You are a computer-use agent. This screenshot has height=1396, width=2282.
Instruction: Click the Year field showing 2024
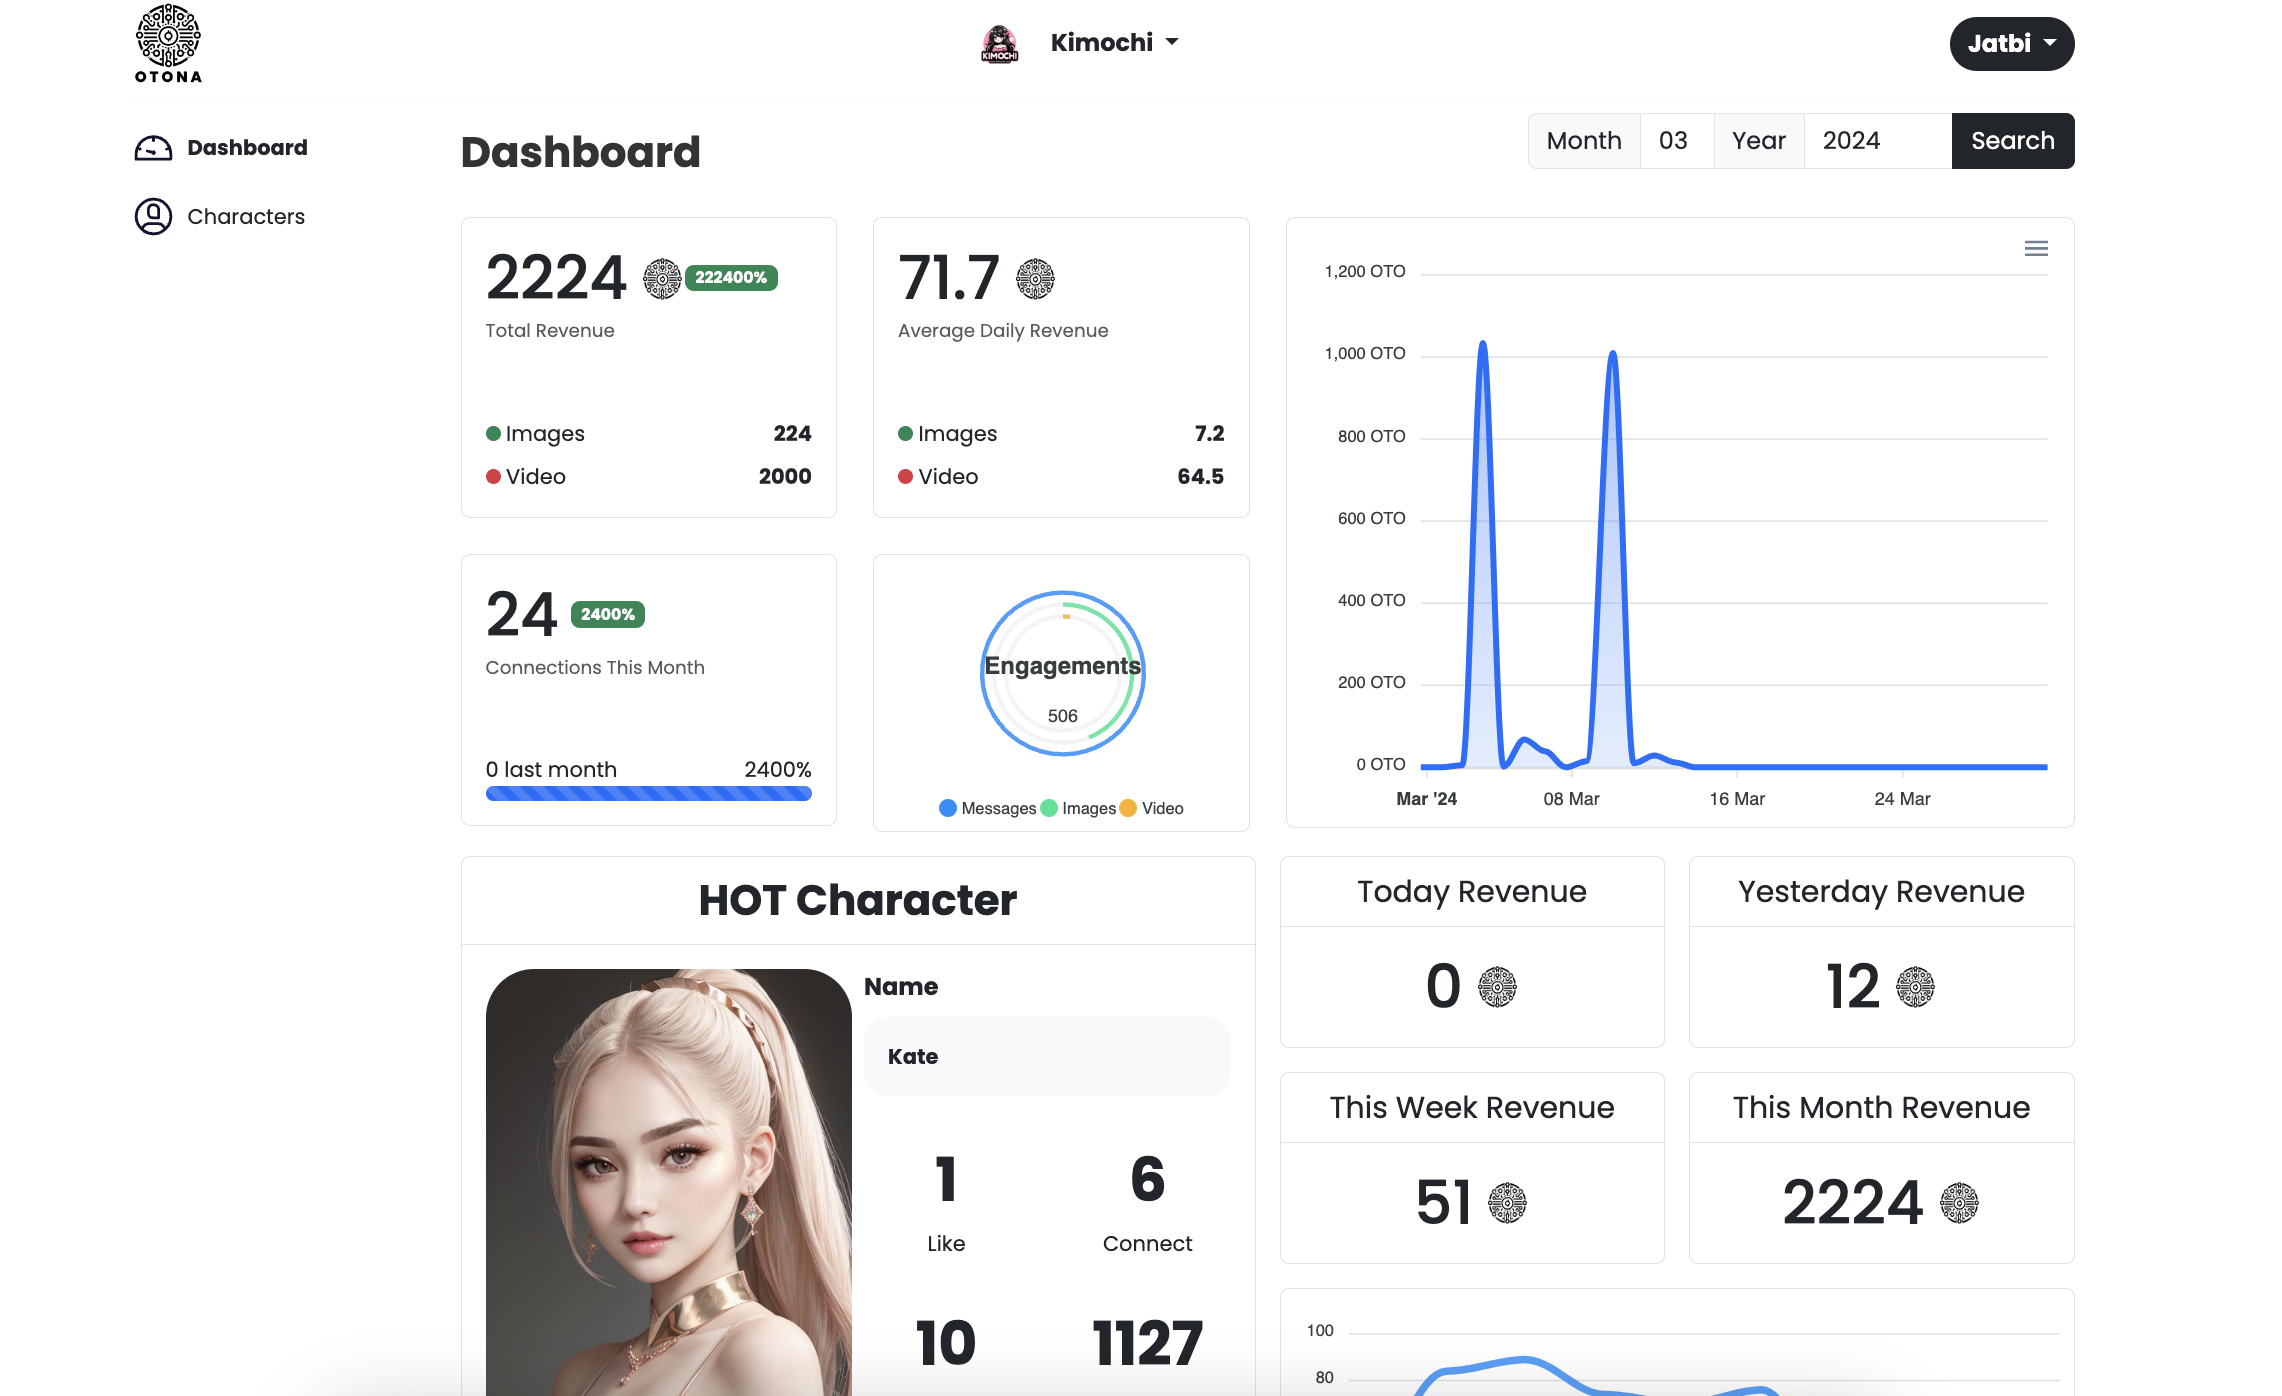(x=1876, y=141)
